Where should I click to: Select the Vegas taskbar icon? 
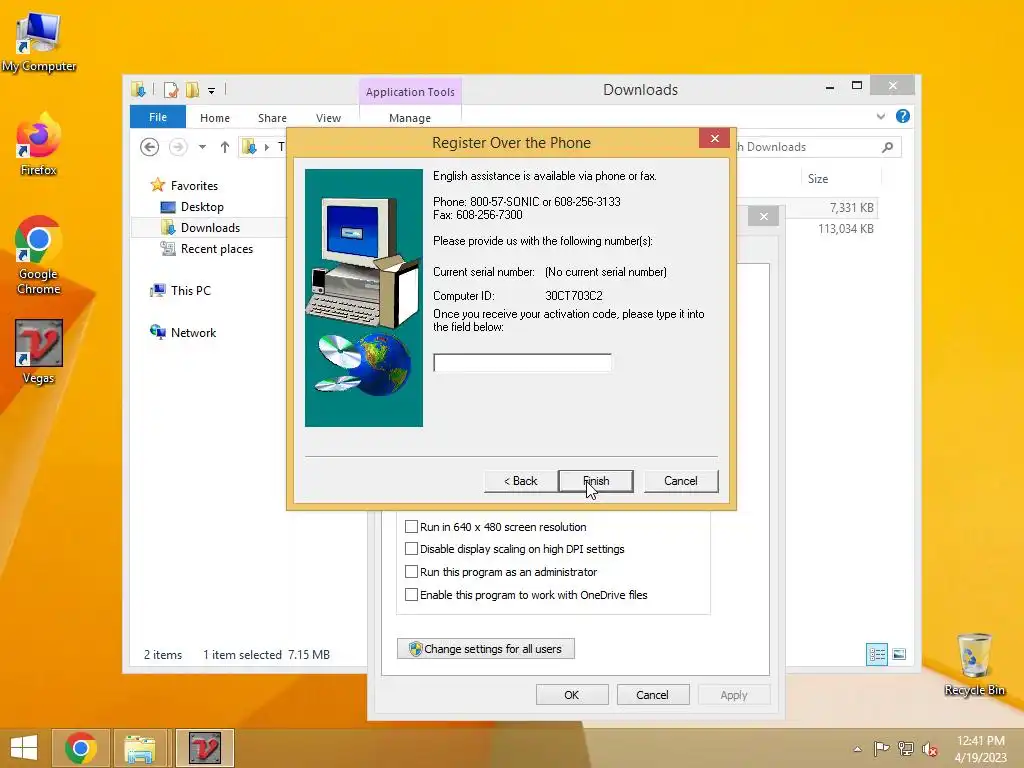204,748
